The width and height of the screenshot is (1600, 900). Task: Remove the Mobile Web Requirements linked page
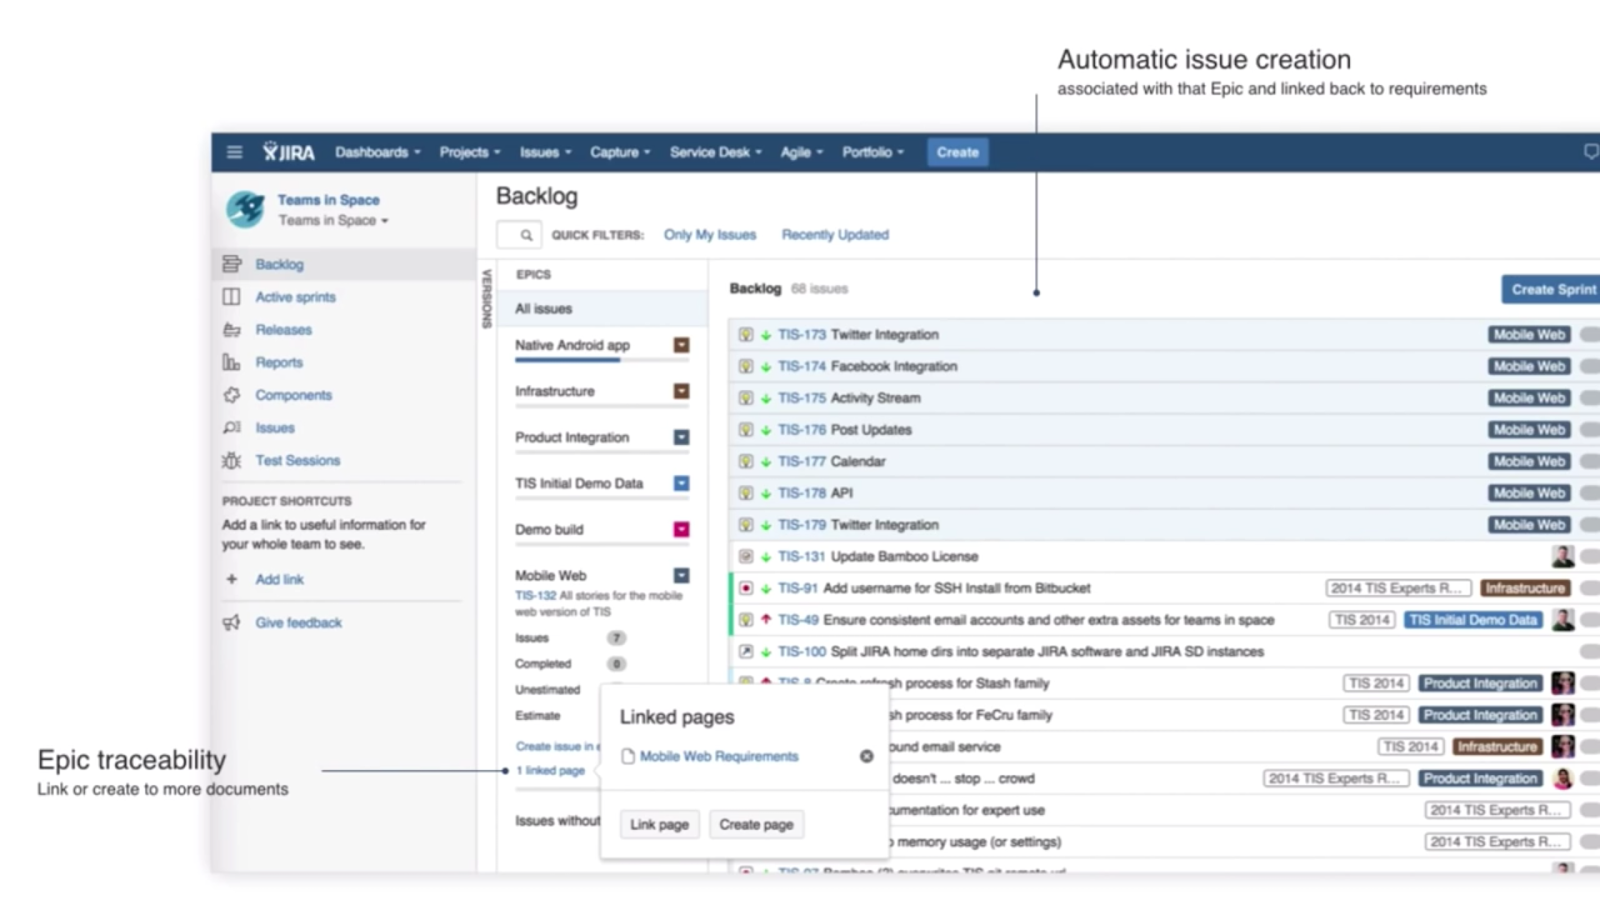pos(866,756)
